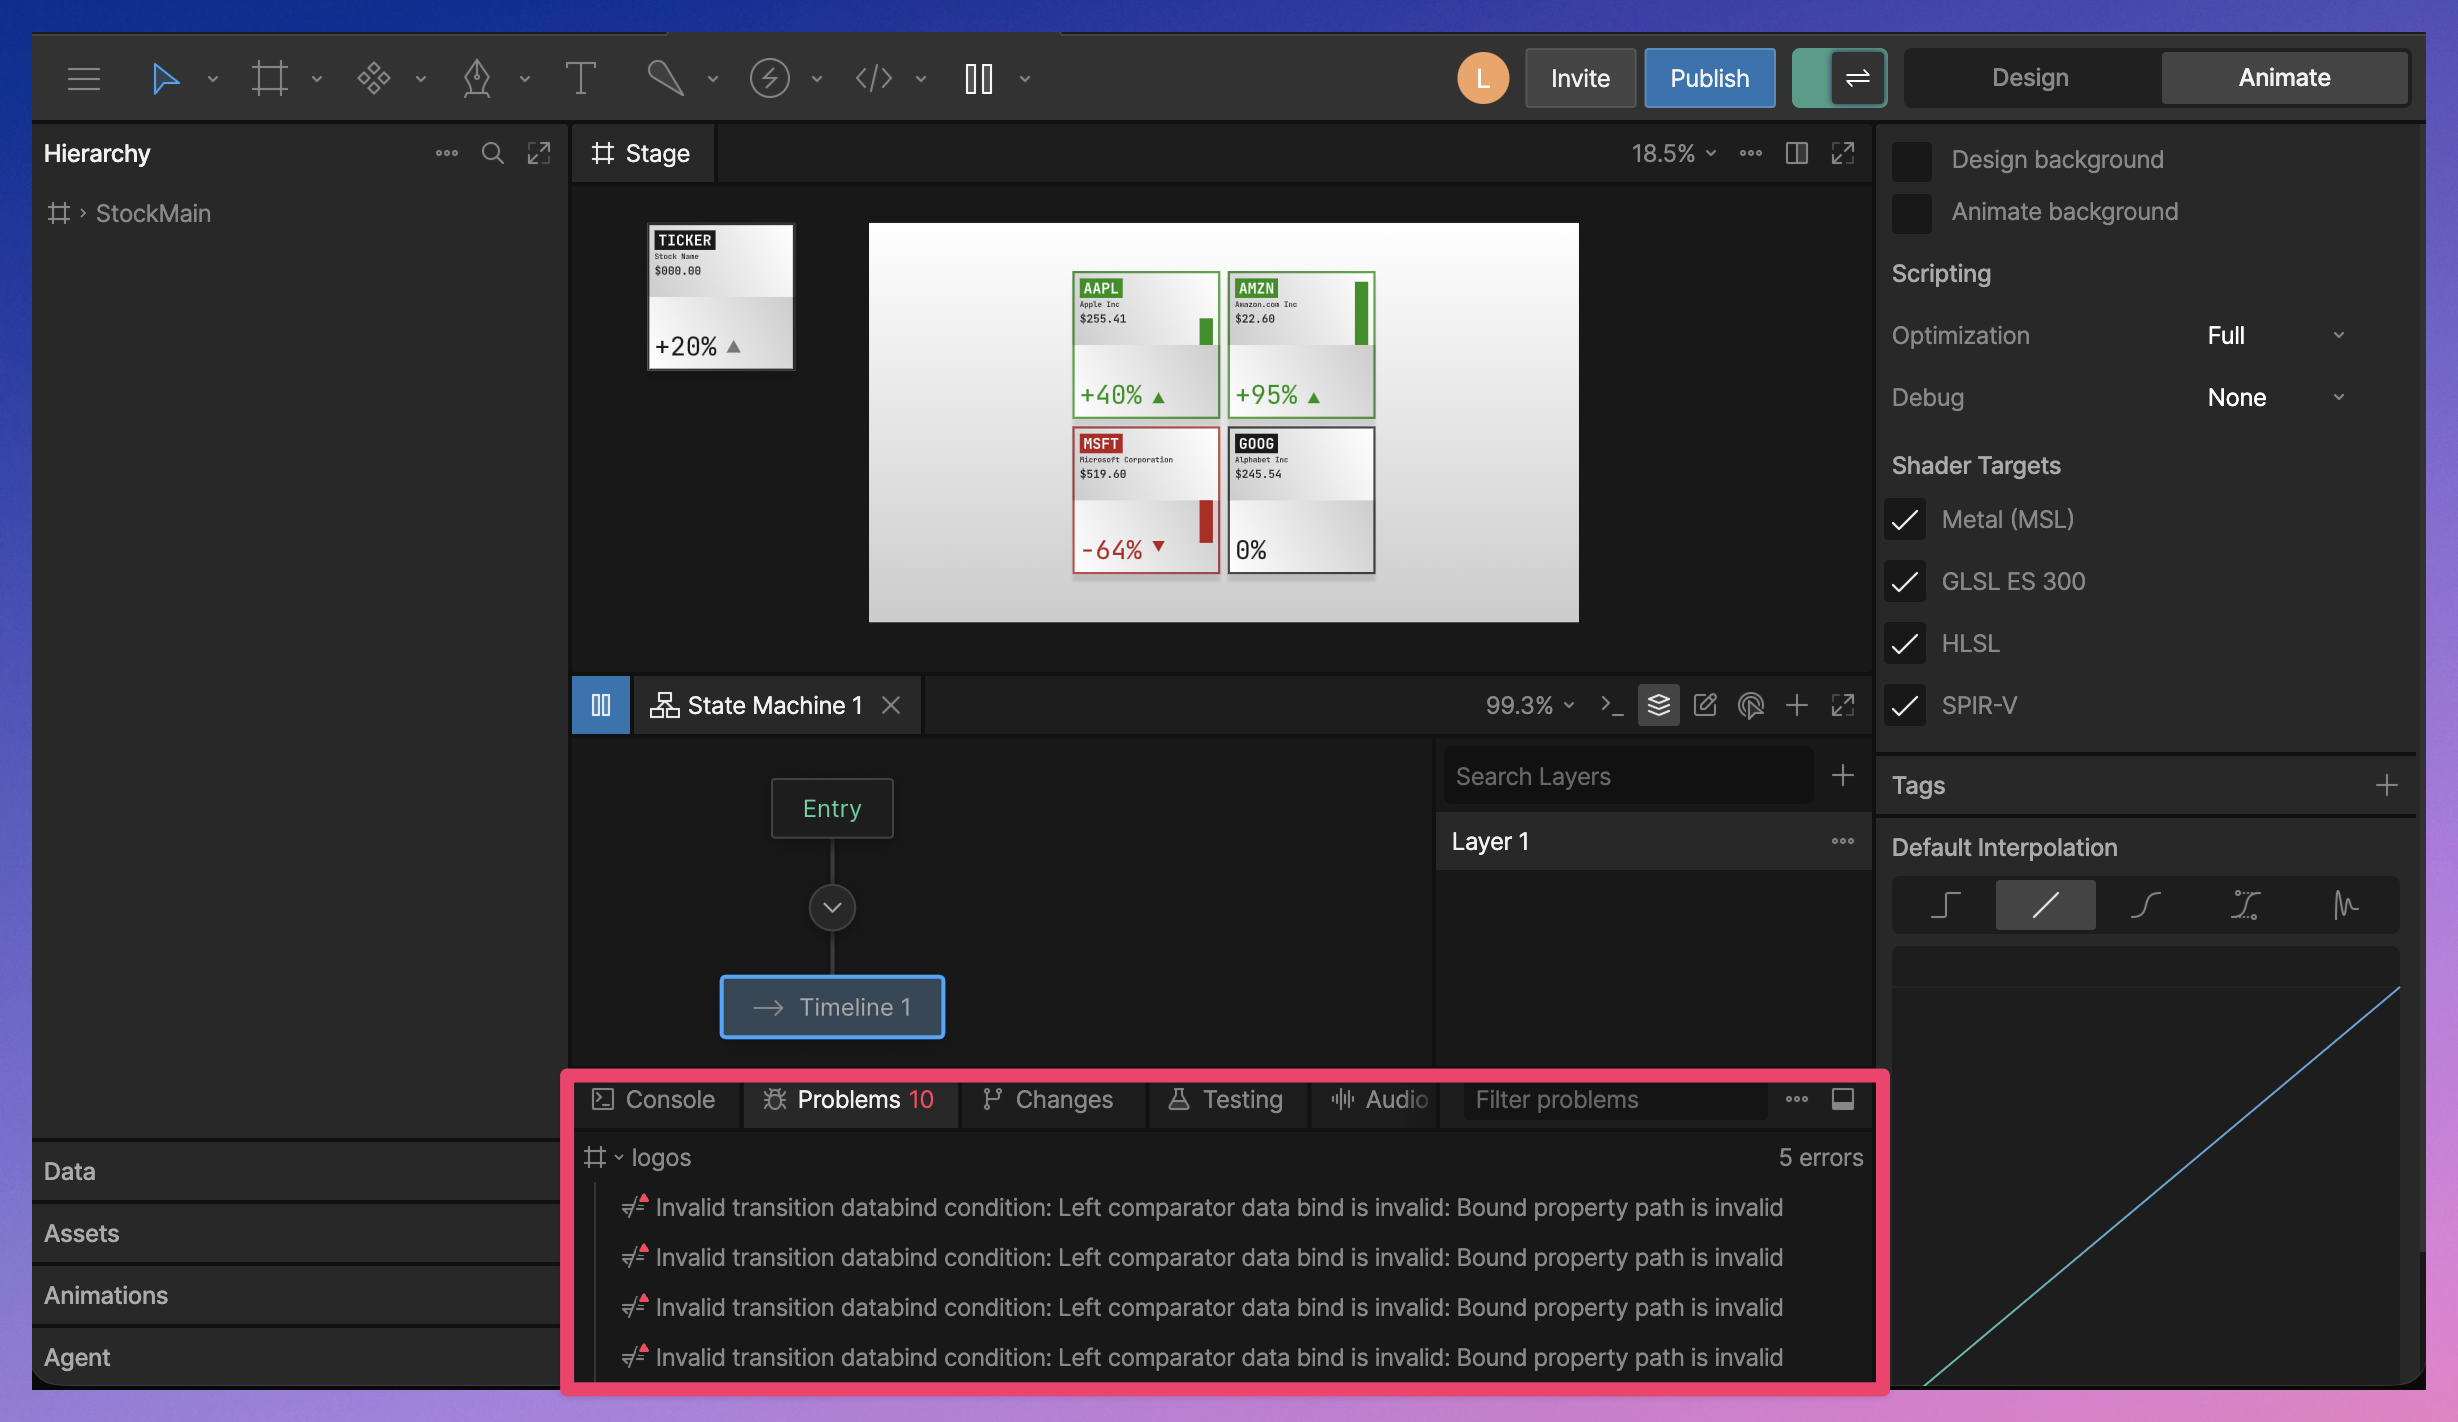2458x1422 pixels.
Task: Open Stage more options menu
Action: (x=1750, y=153)
